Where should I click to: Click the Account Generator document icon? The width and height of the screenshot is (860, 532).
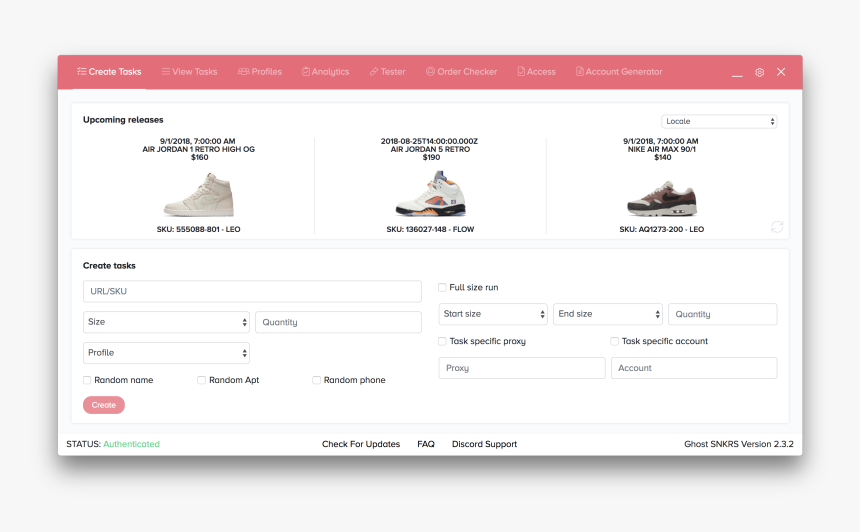(579, 71)
